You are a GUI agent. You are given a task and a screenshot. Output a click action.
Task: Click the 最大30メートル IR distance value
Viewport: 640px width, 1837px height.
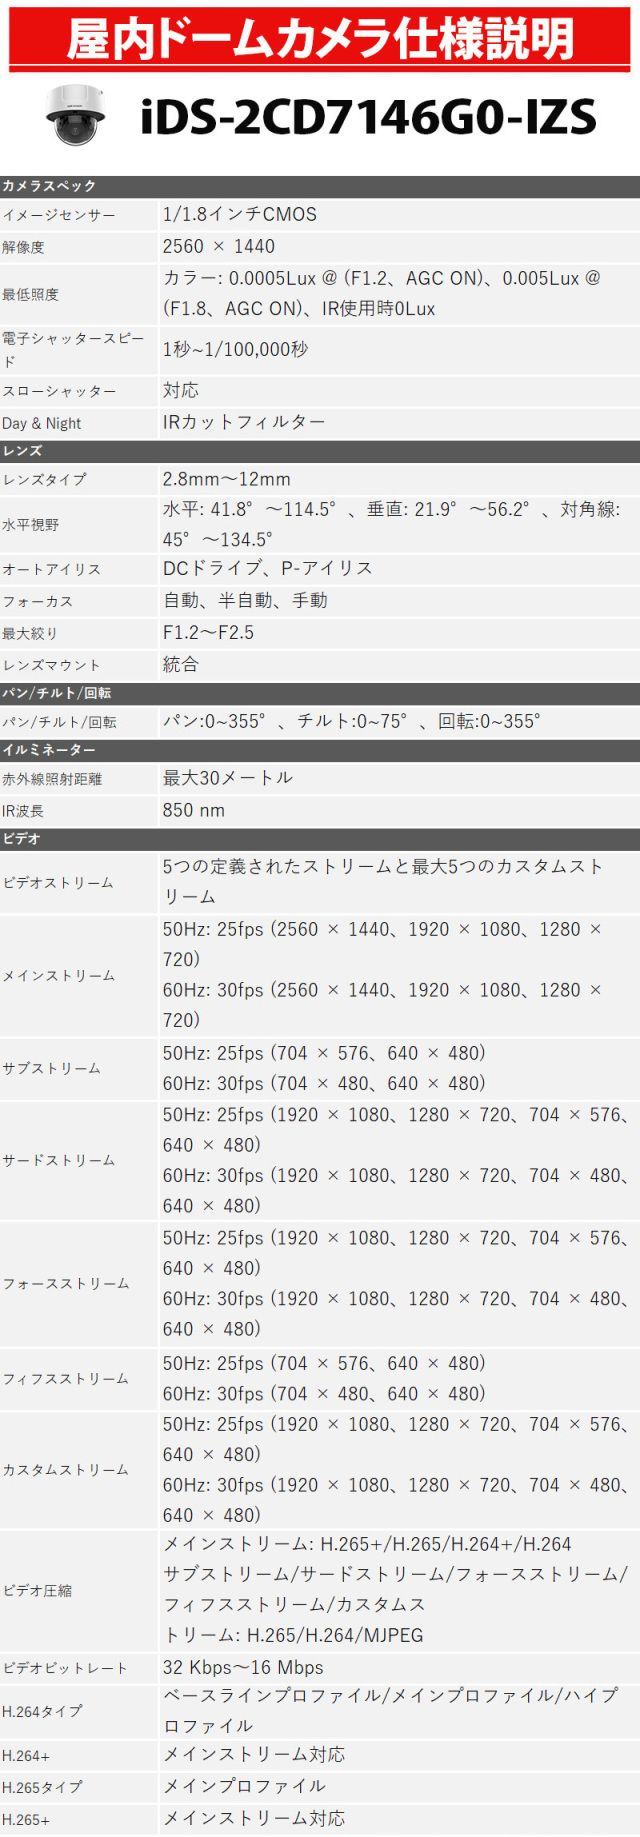227,778
